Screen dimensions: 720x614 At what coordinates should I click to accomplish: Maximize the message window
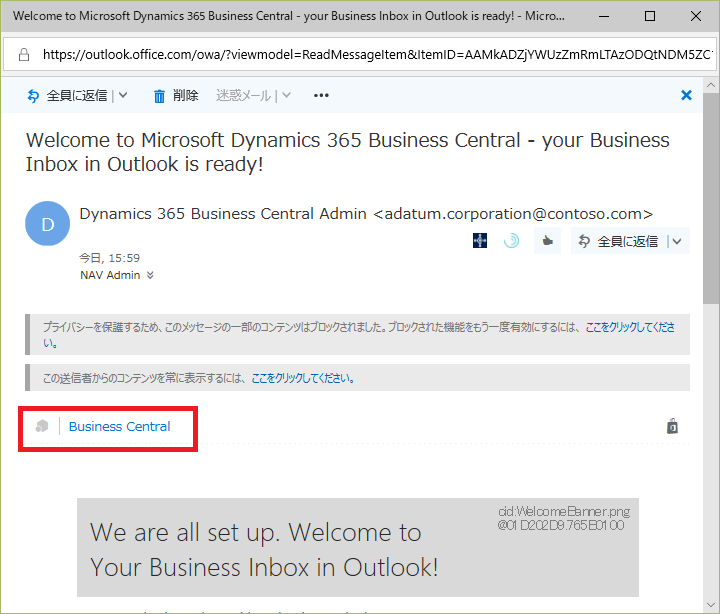click(x=650, y=16)
